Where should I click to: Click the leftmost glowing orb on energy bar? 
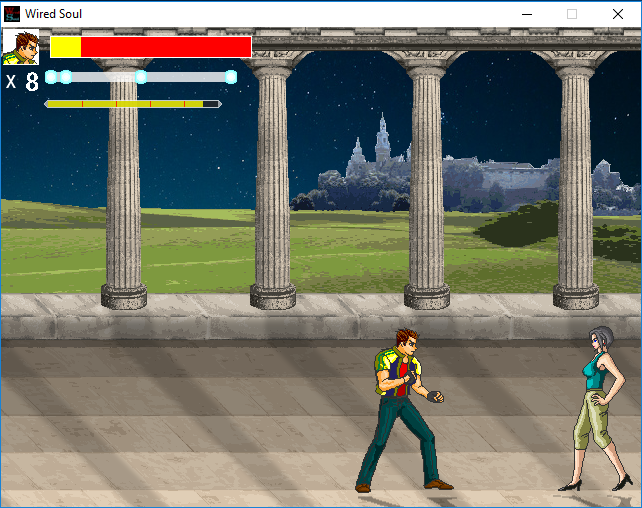pyautogui.click(x=52, y=77)
